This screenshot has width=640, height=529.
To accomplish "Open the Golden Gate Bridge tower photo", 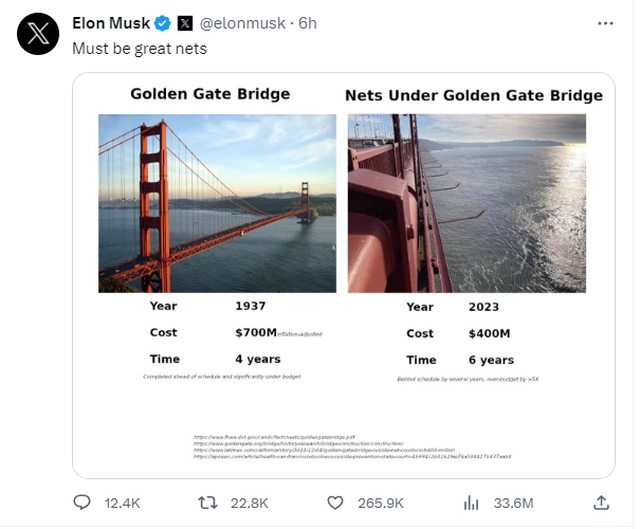I will [x=217, y=203].
